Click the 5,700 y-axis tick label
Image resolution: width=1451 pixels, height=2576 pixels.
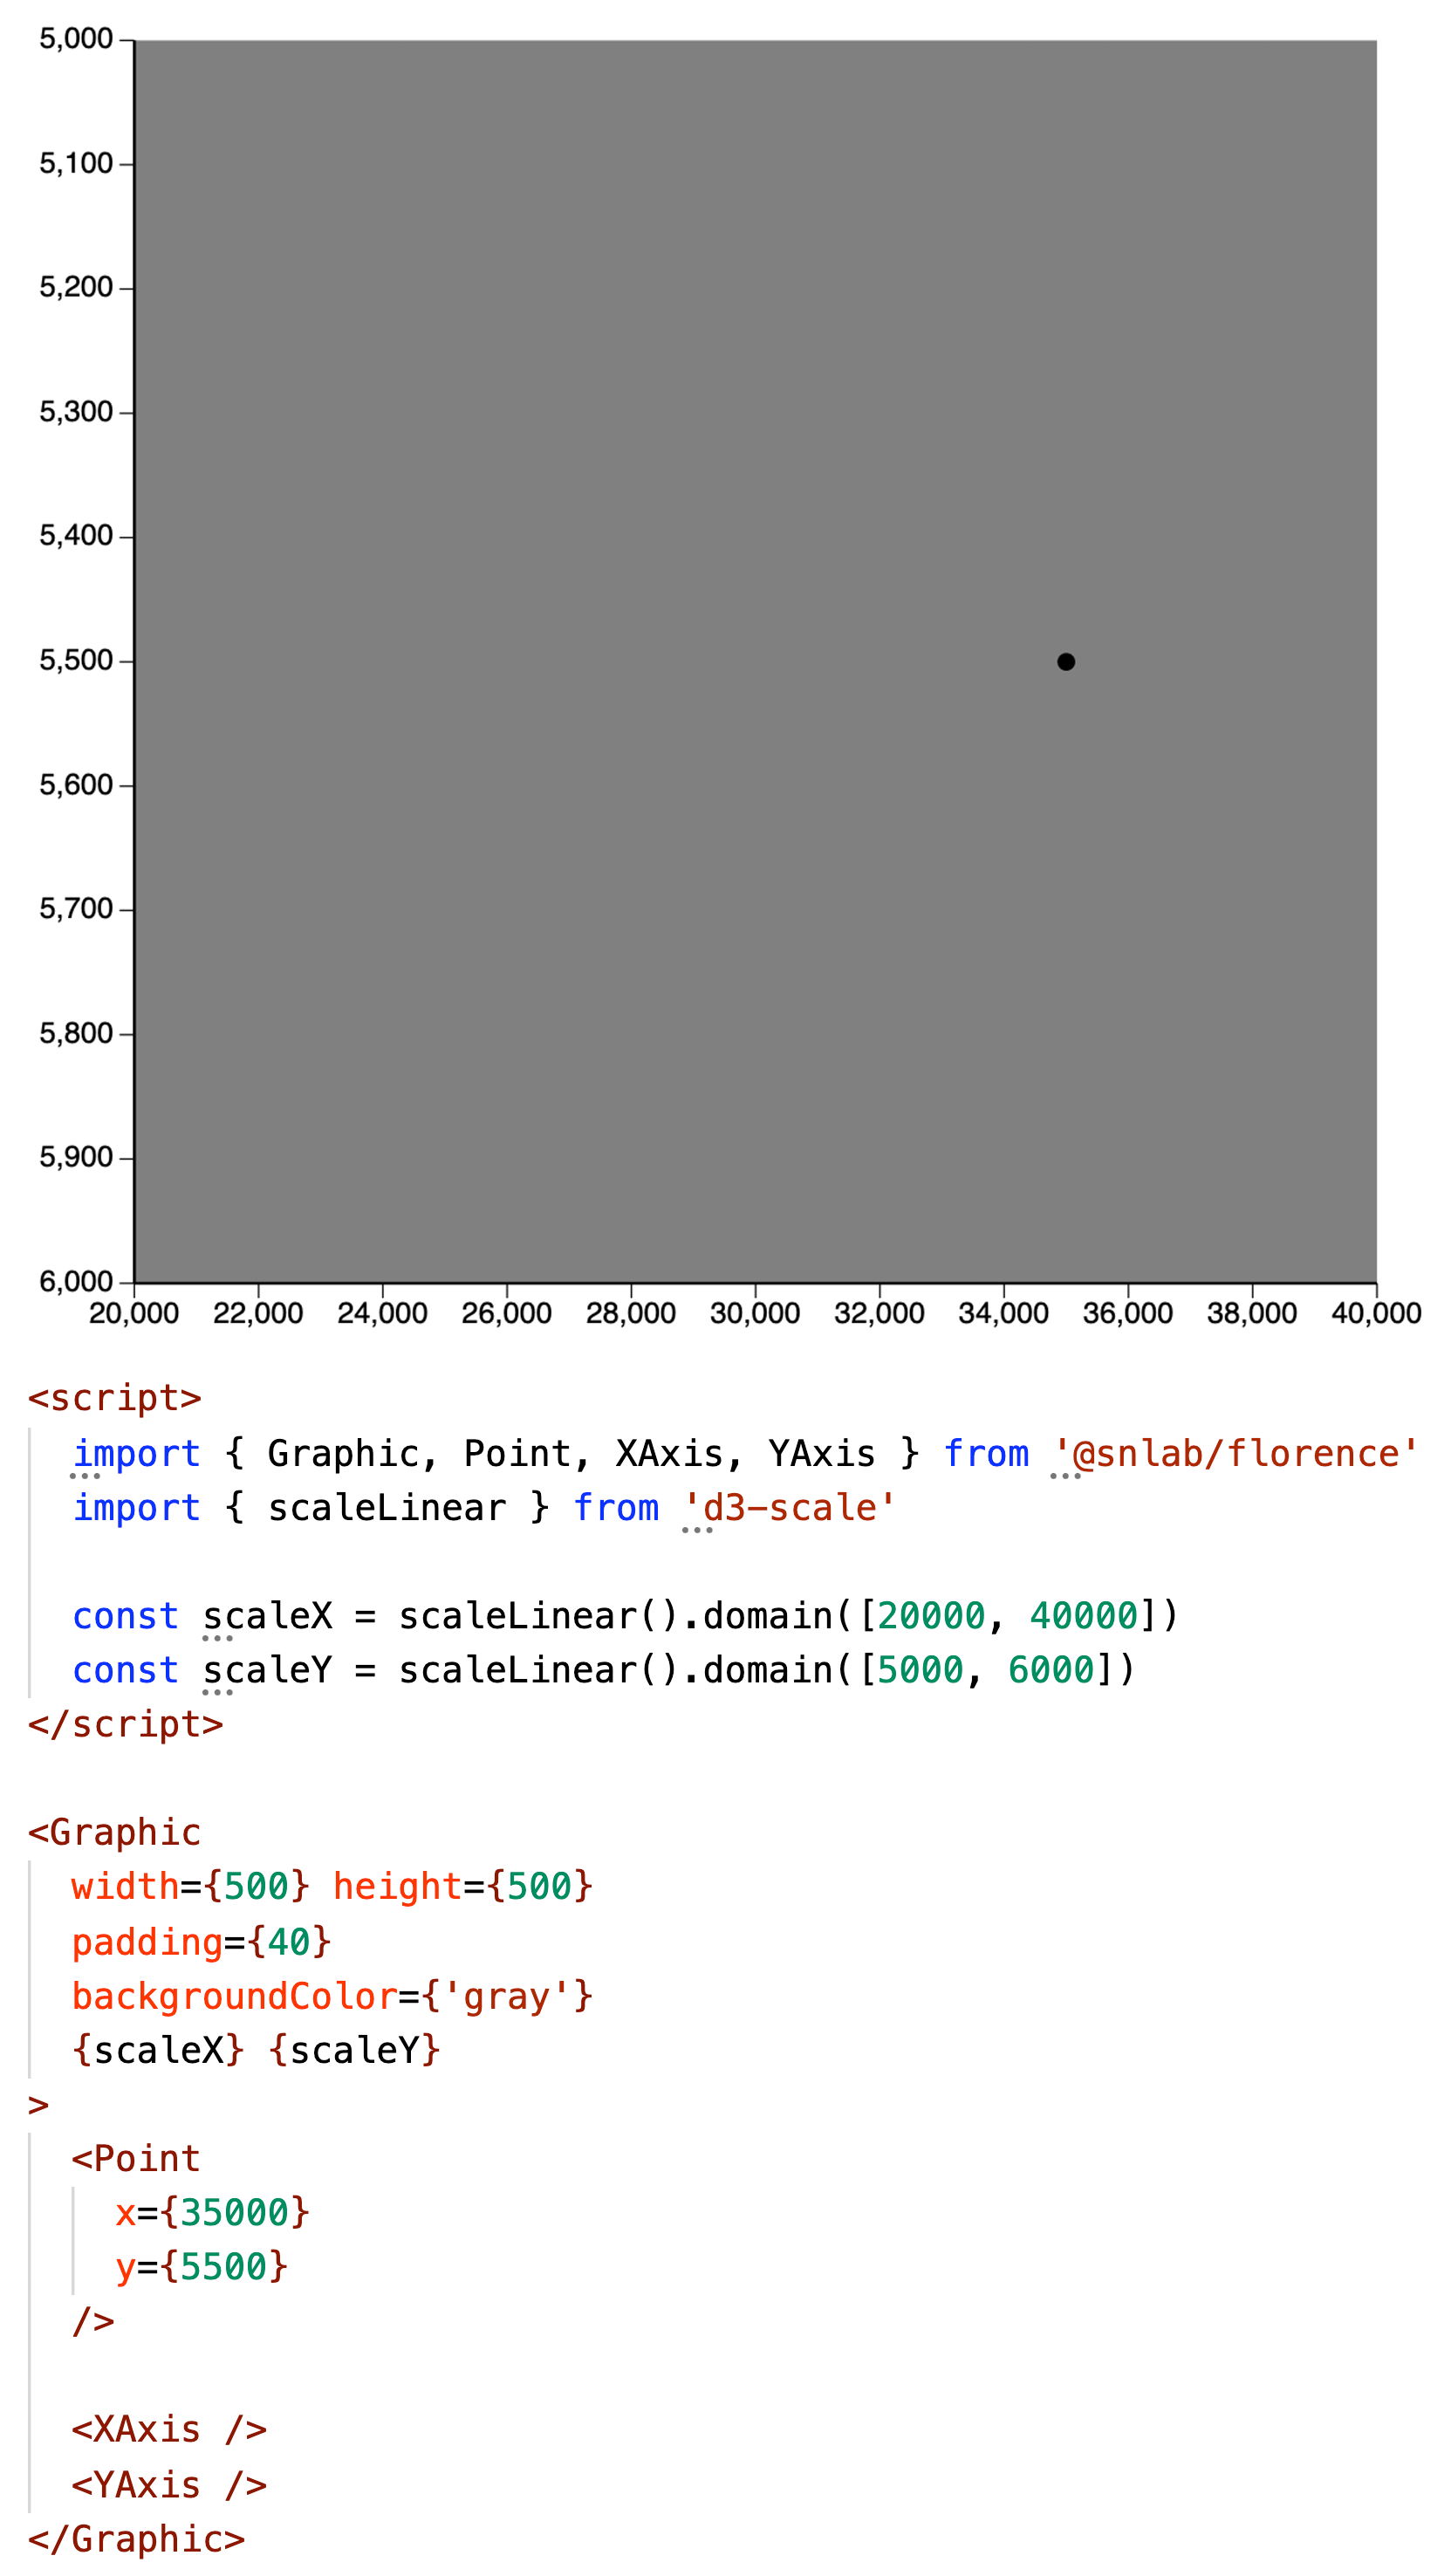coord(76,909)
